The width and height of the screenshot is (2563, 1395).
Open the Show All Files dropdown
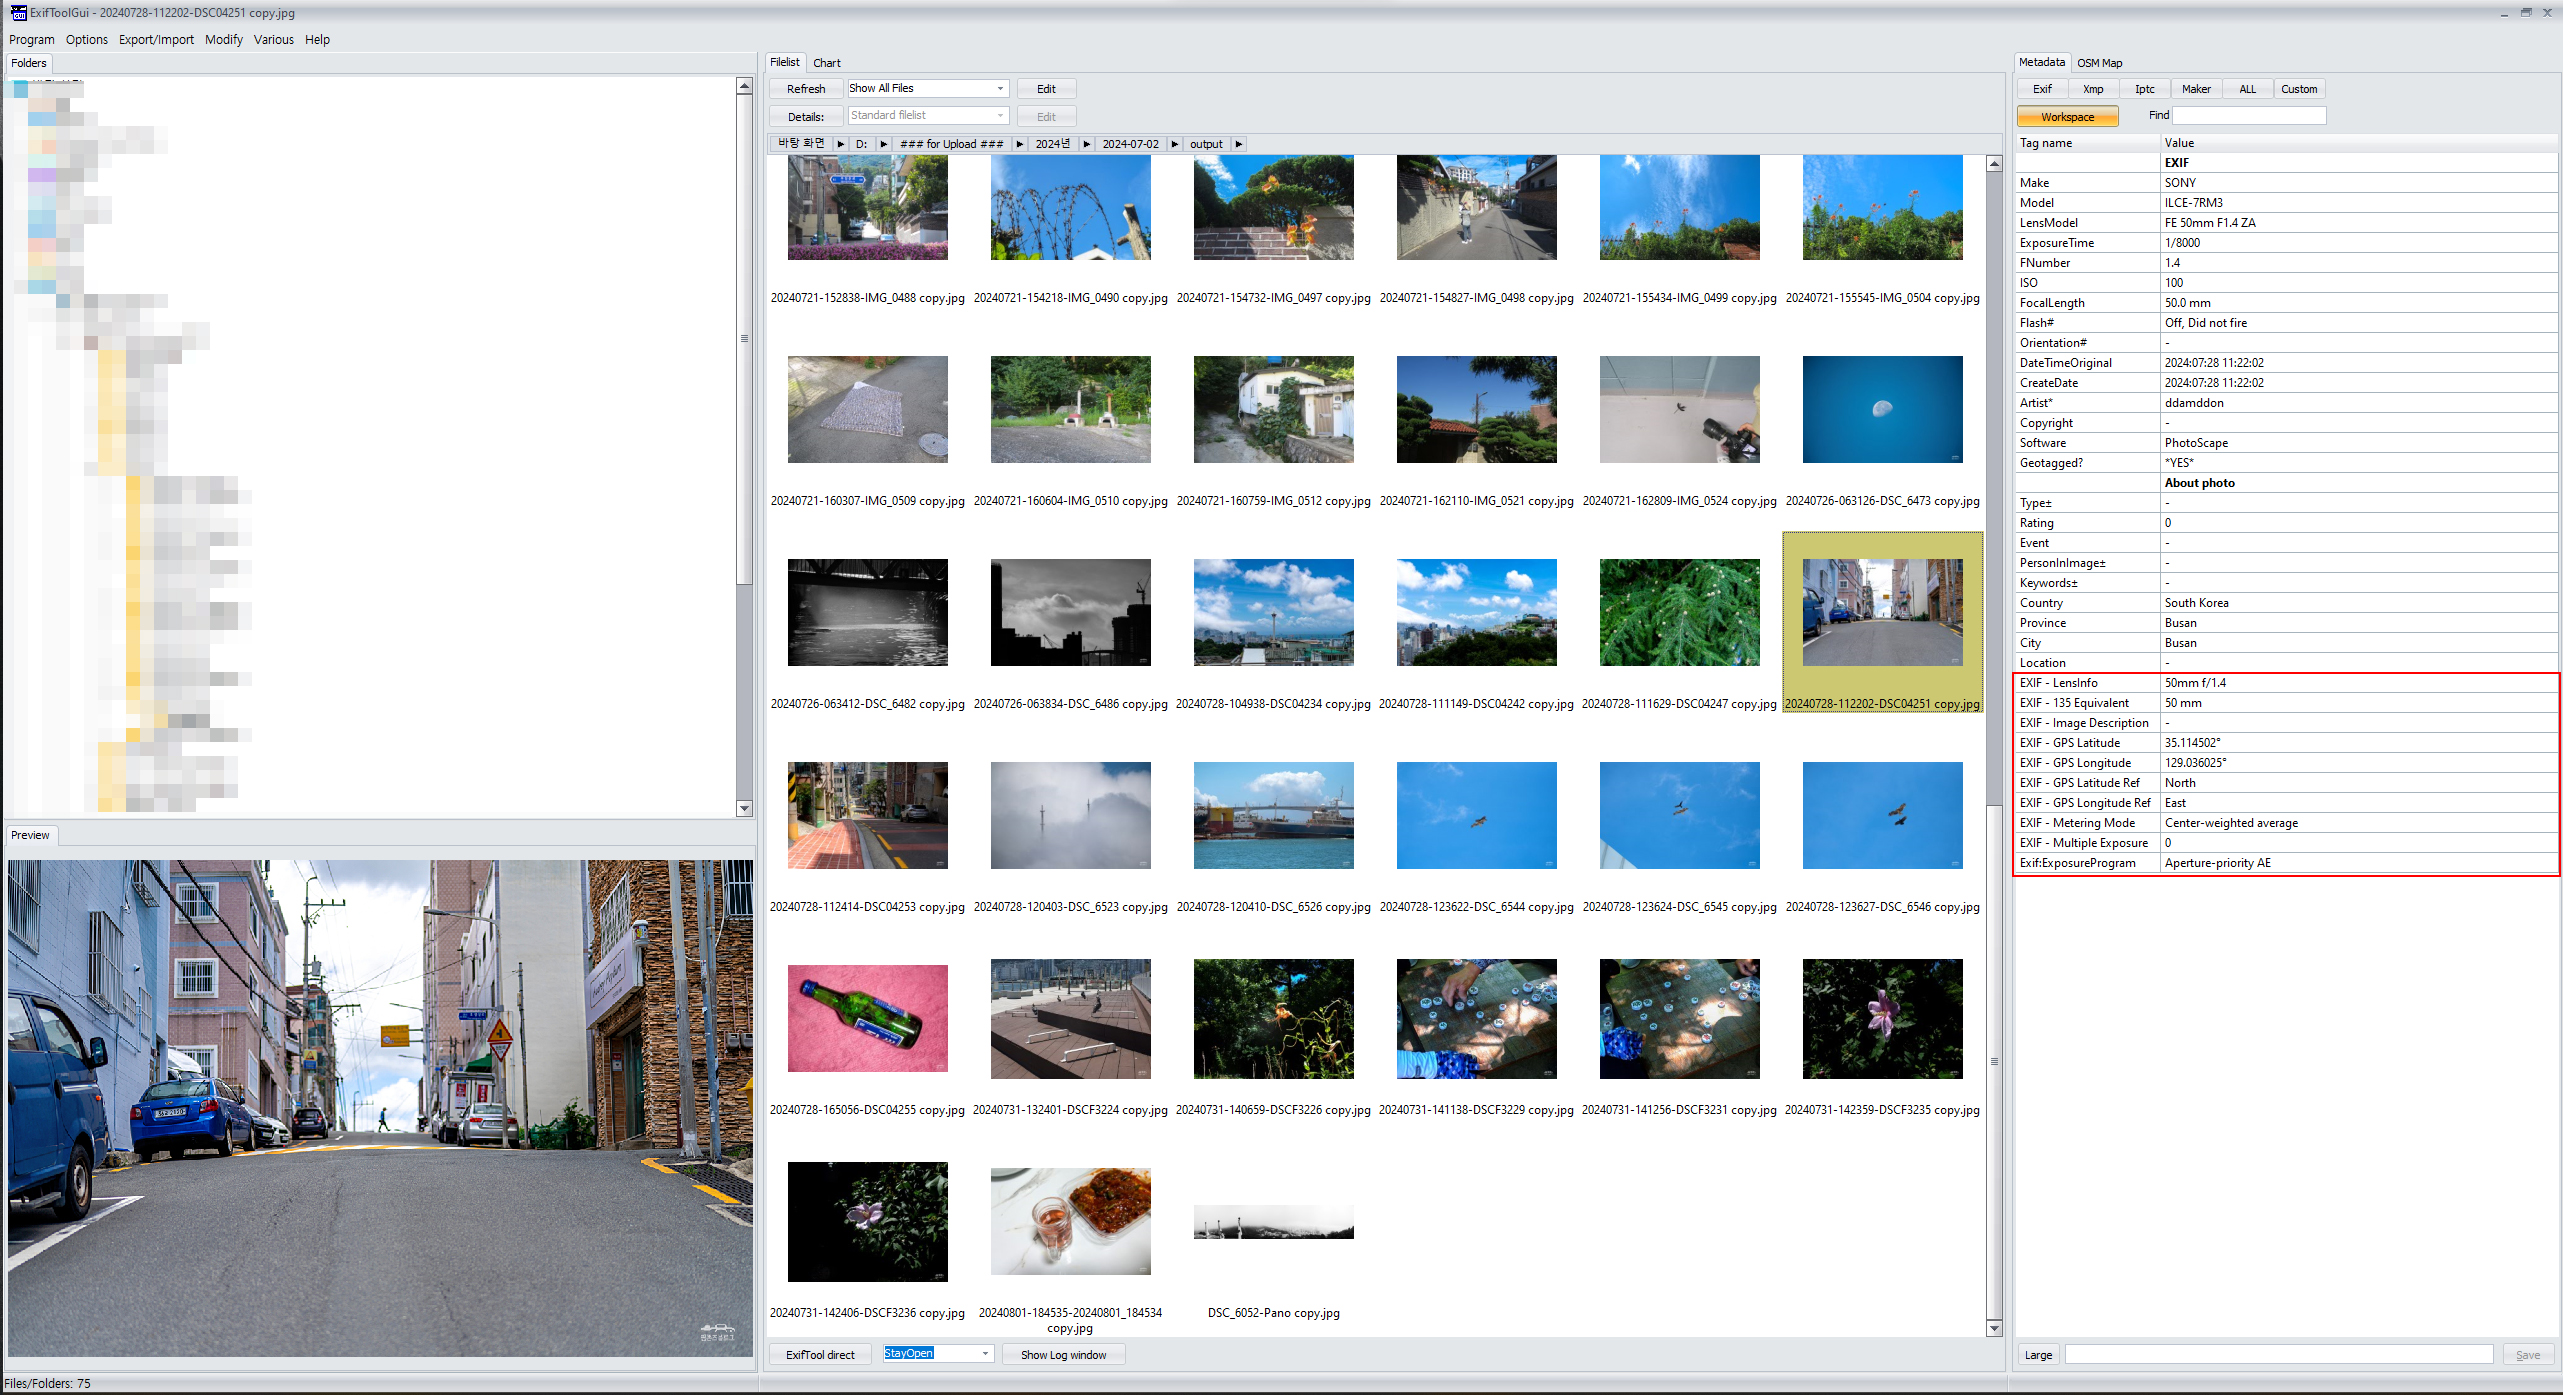999,89
